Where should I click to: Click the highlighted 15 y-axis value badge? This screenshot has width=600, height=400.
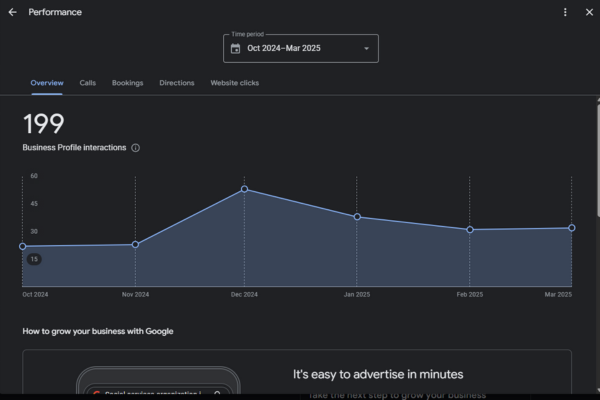click(34, 259)
